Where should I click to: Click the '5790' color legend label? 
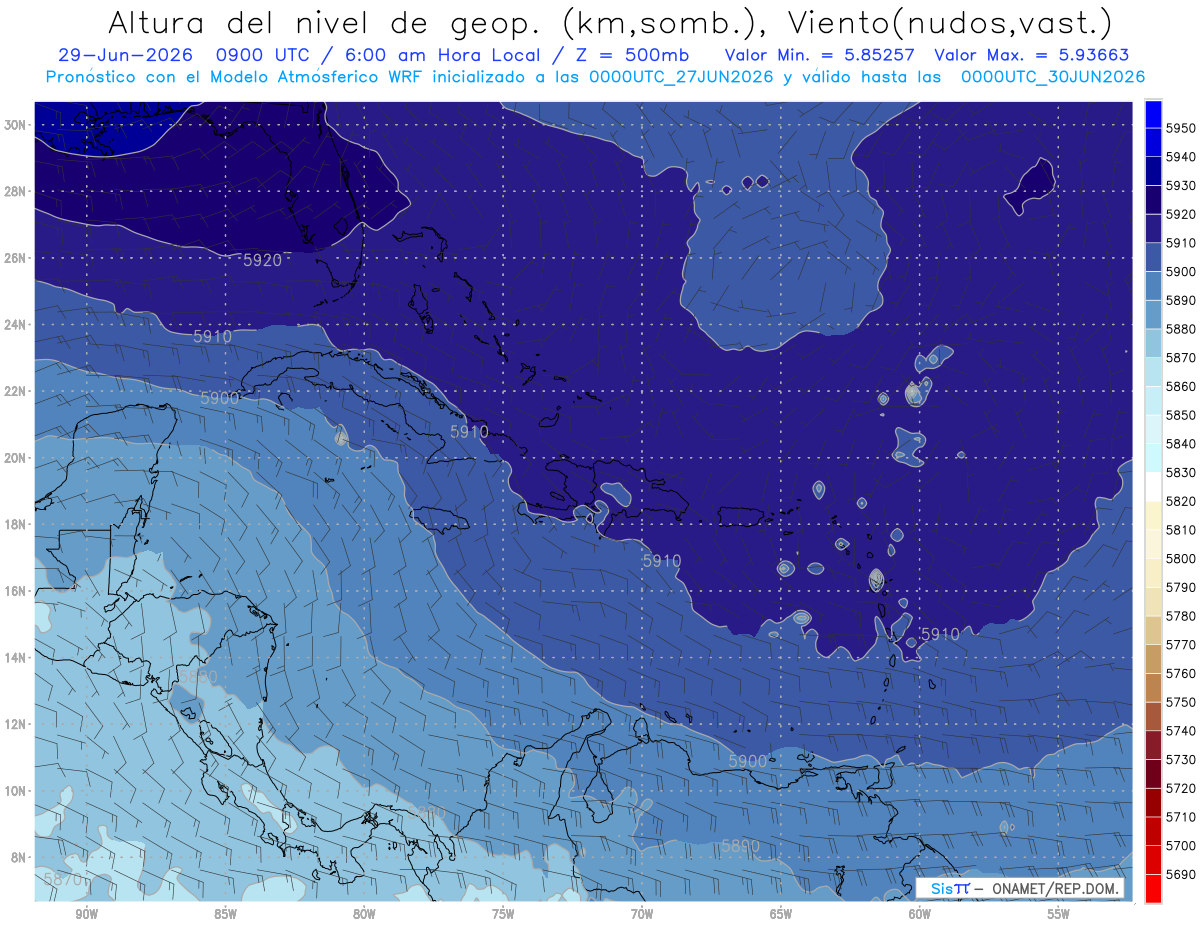click(1180, 587)
